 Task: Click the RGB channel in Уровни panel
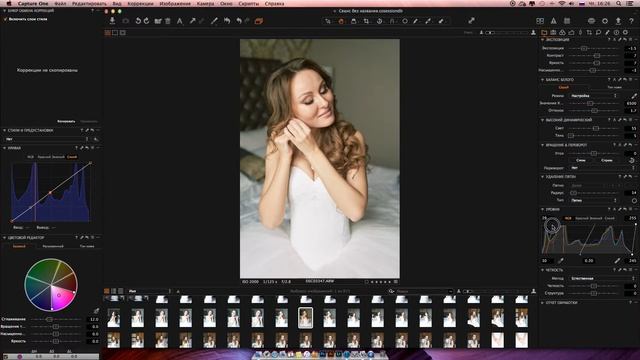tap(568, 218)
